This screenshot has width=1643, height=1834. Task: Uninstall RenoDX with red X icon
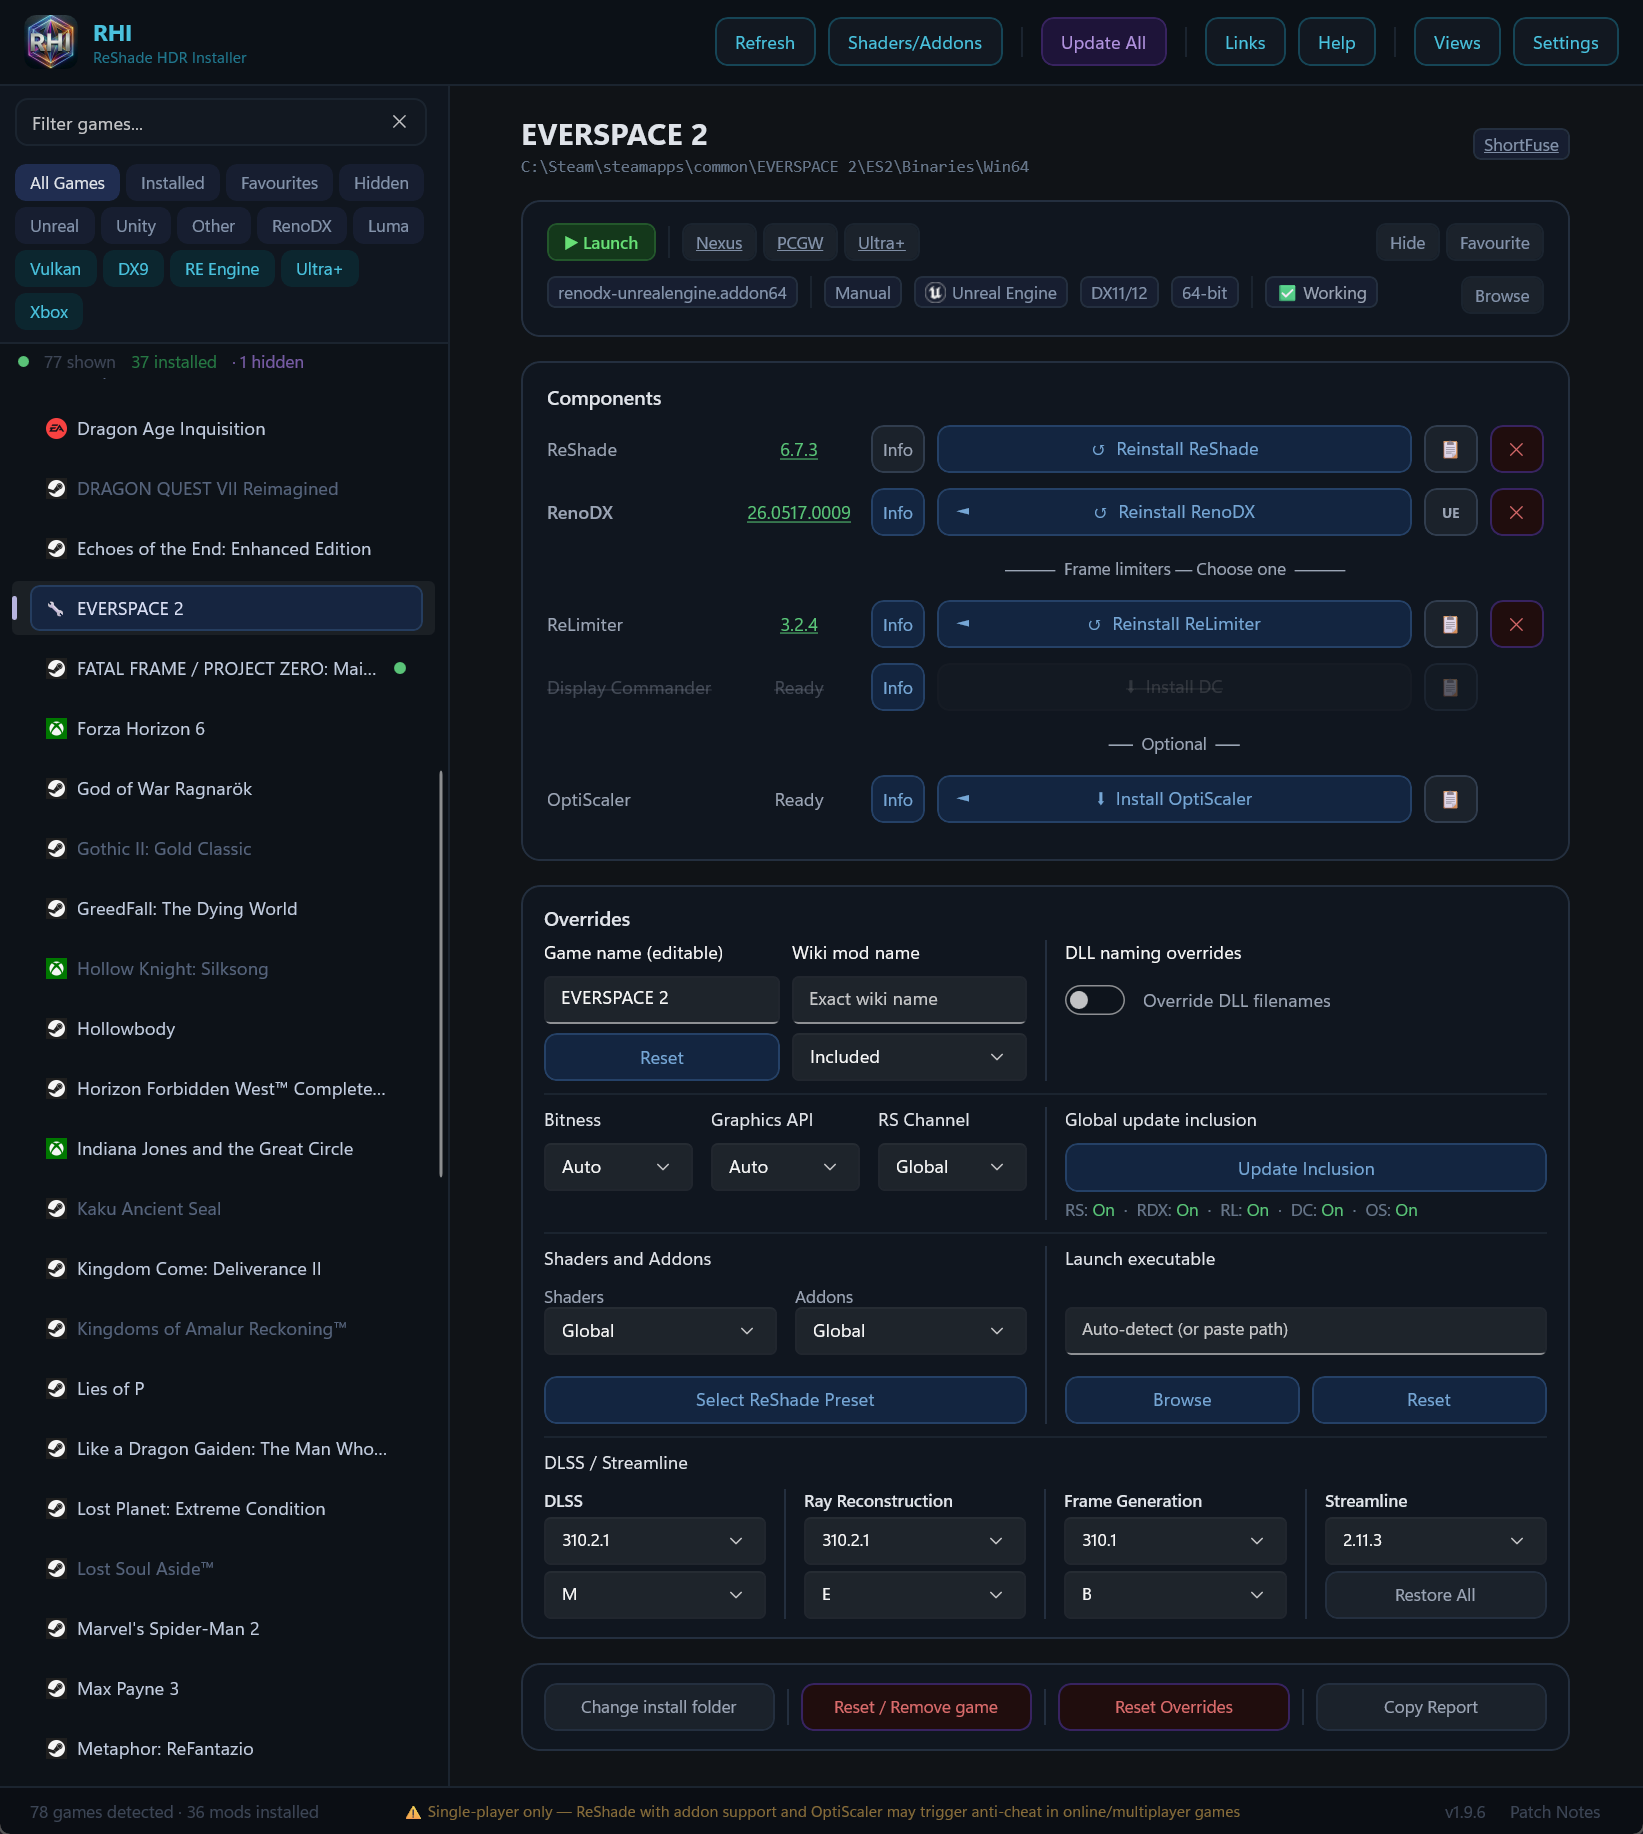point(1516,512)
